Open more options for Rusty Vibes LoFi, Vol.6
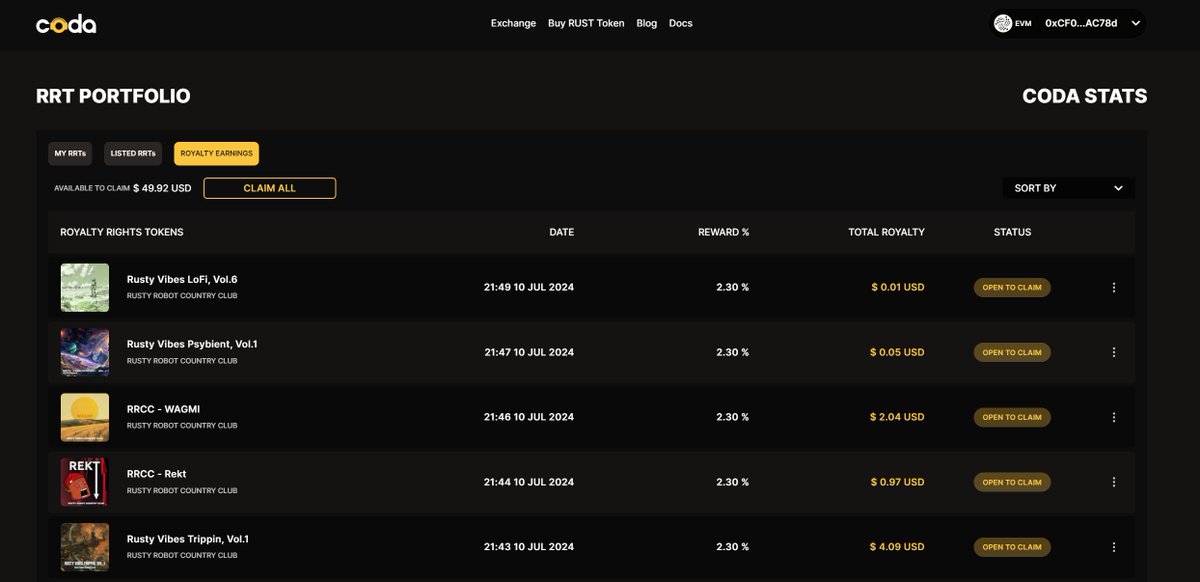 coord(1114,288)
